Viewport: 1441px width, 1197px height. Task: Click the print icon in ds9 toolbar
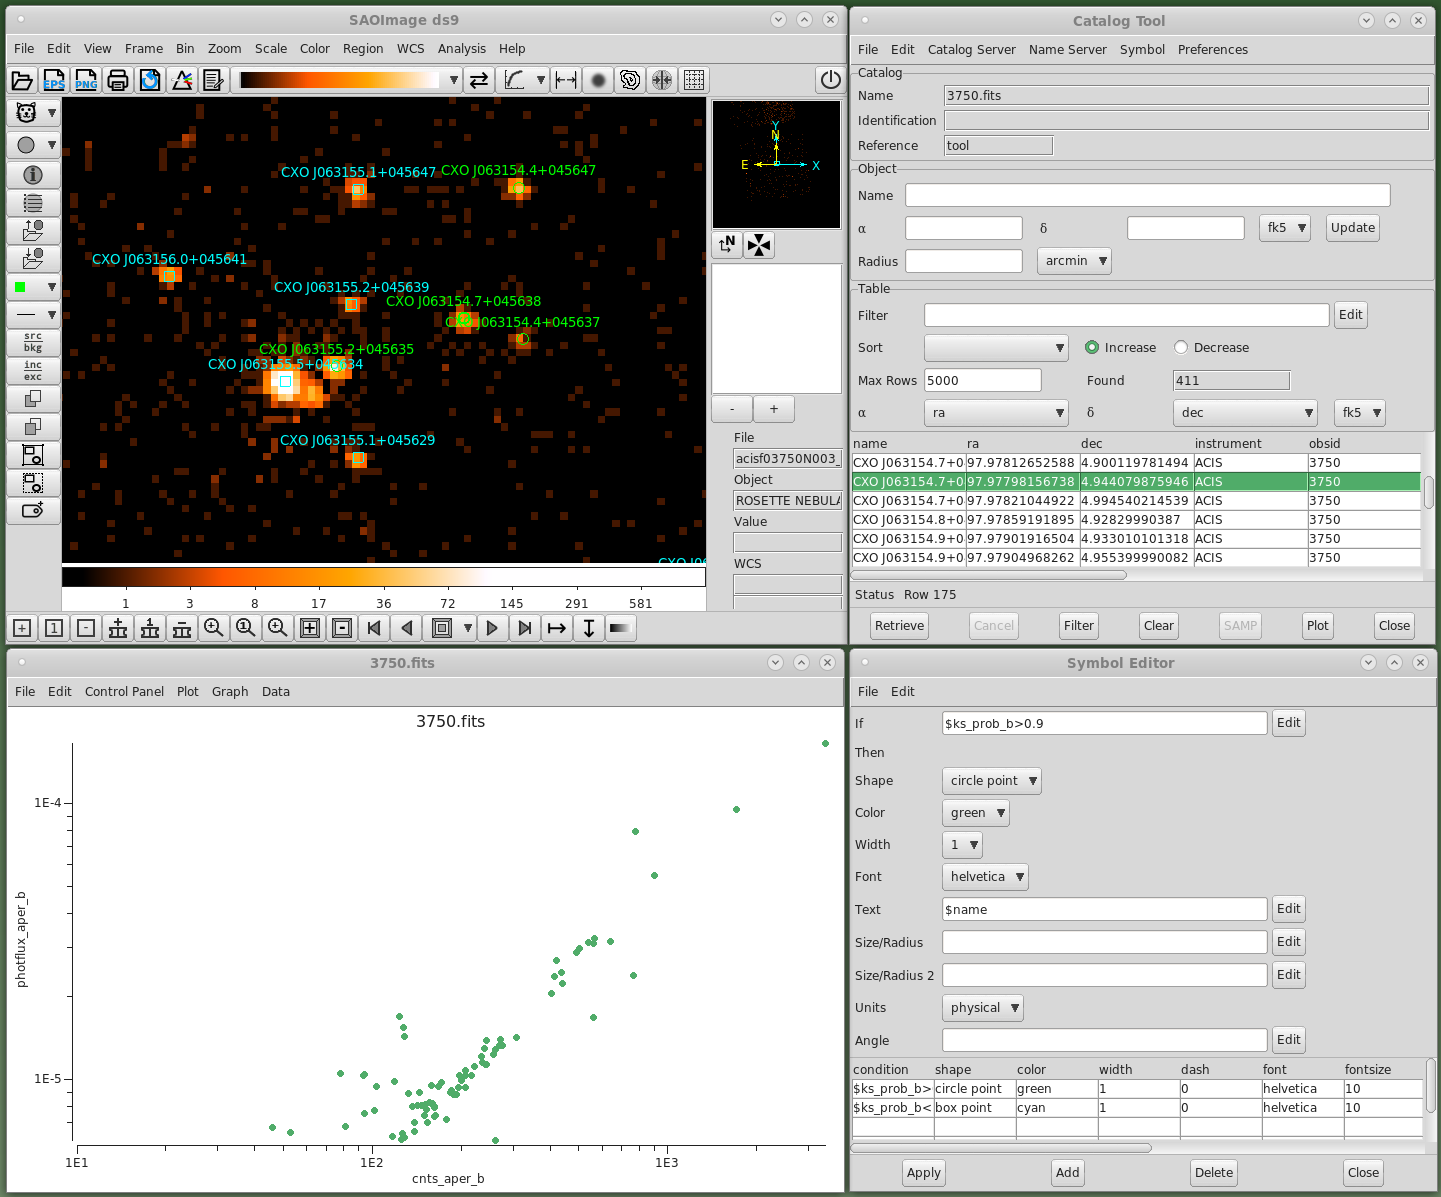[x=118, y=80]
